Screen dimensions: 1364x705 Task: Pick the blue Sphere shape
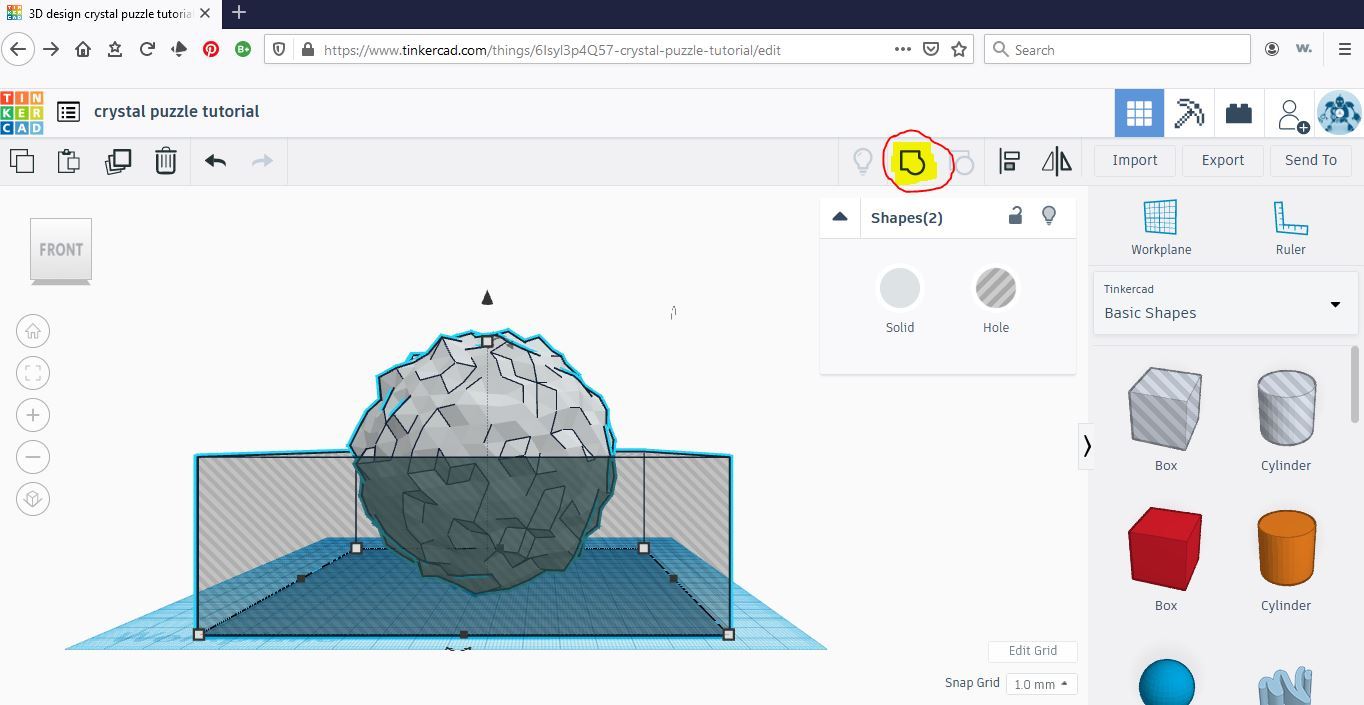point(1167,682)
